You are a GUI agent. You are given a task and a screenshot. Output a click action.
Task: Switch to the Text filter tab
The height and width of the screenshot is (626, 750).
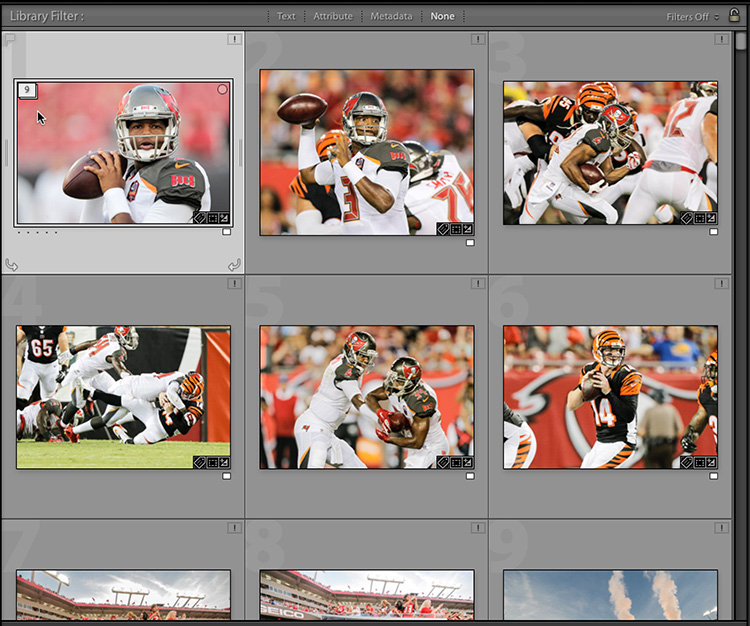click(286, 16)
